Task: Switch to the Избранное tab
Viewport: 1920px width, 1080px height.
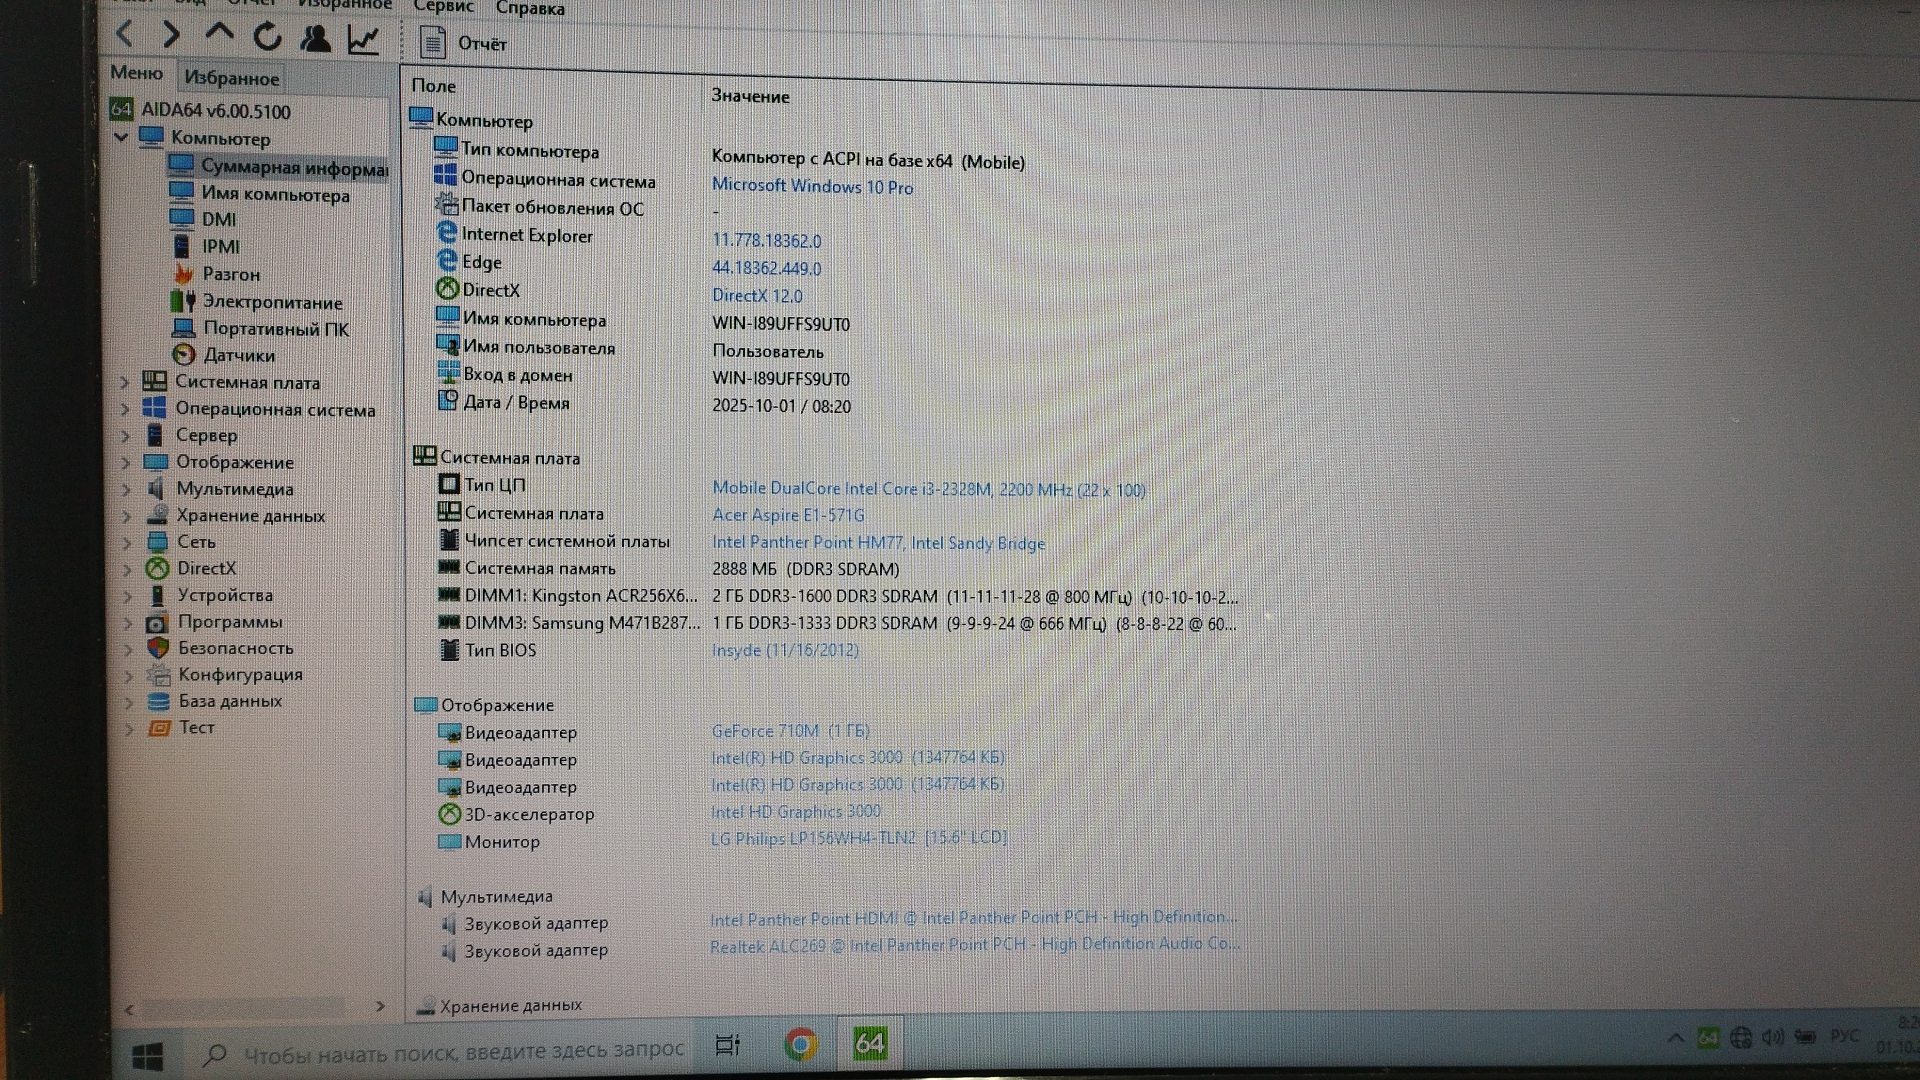Action: click(231, 77)
